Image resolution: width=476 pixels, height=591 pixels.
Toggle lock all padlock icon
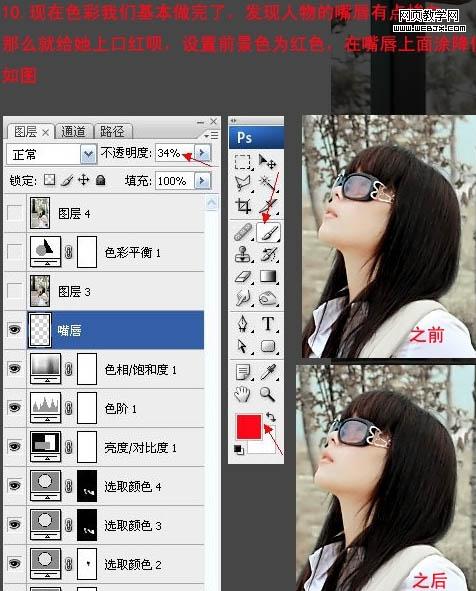[100, 180]
